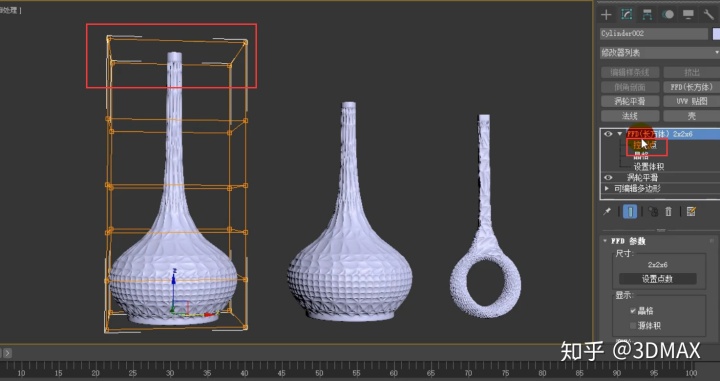
Task: Click the timeline arrow button at left edge
Action: click(x=7, y=353)
